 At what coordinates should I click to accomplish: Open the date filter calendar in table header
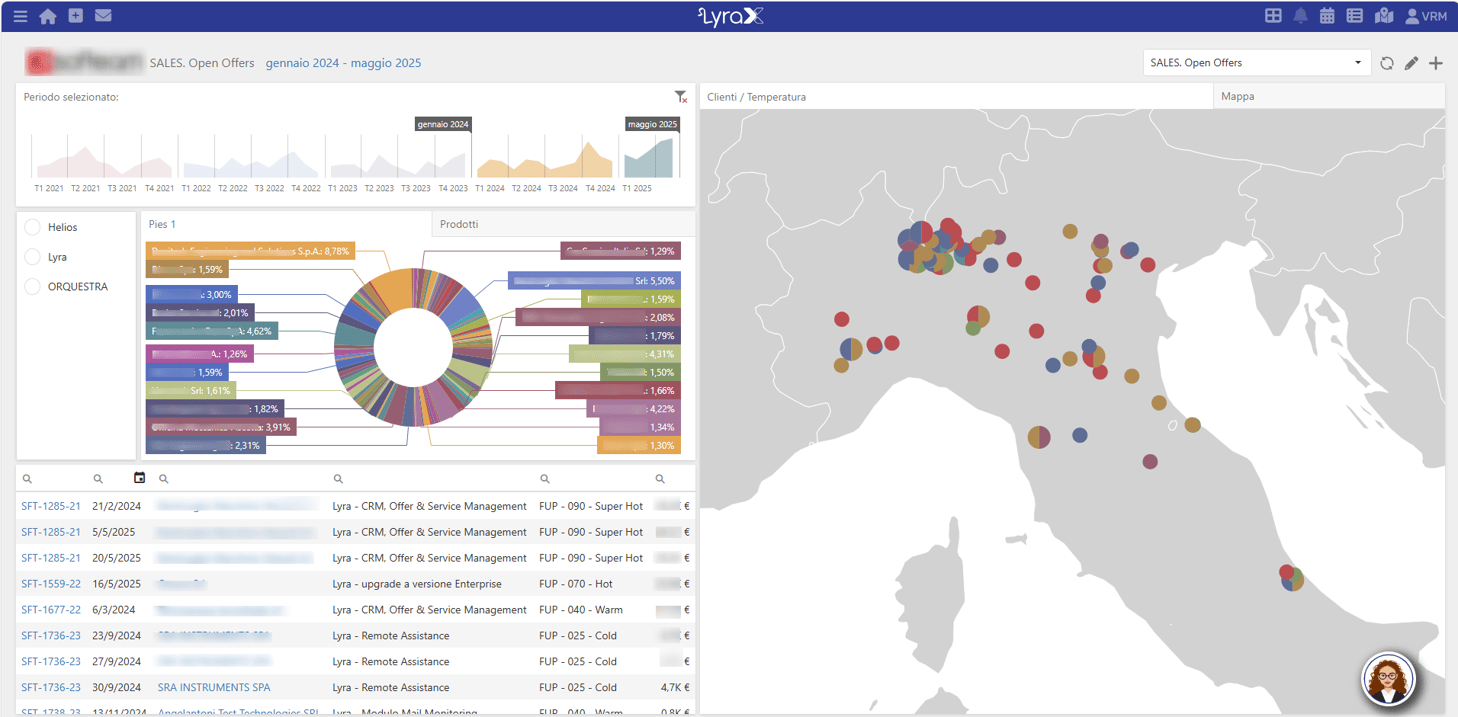click(x=138, y=477)
